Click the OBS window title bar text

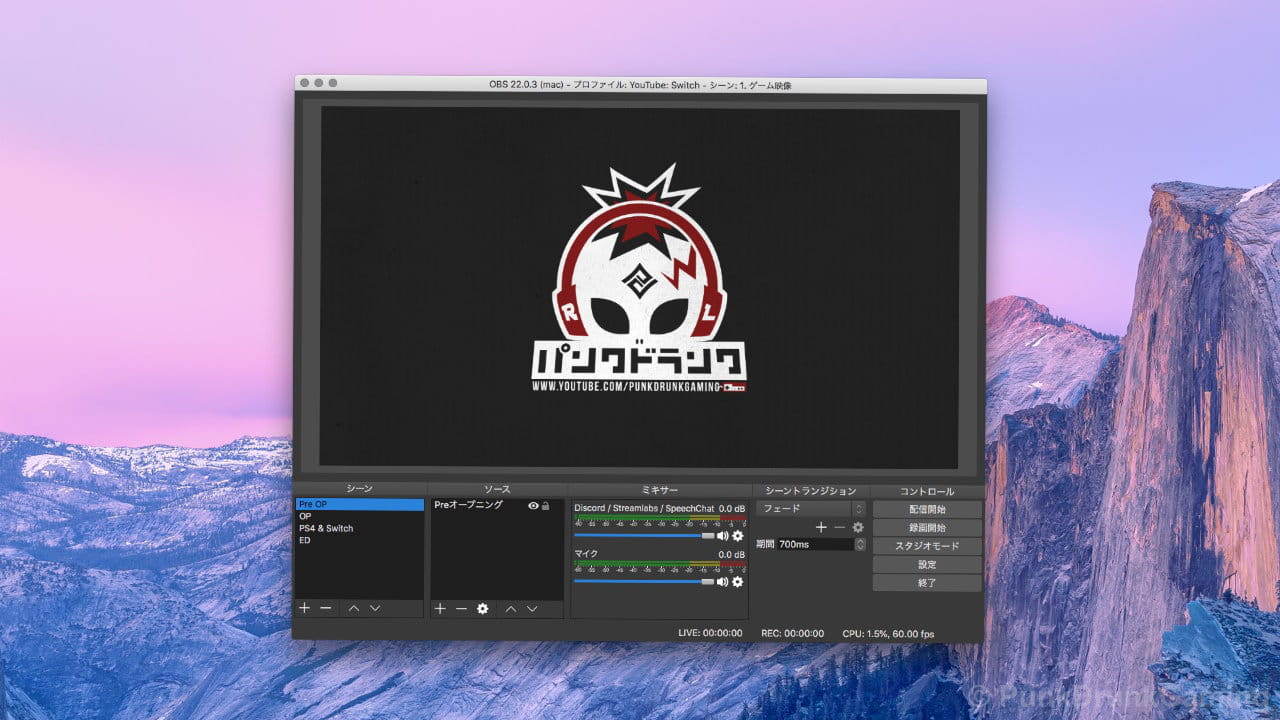640,85
